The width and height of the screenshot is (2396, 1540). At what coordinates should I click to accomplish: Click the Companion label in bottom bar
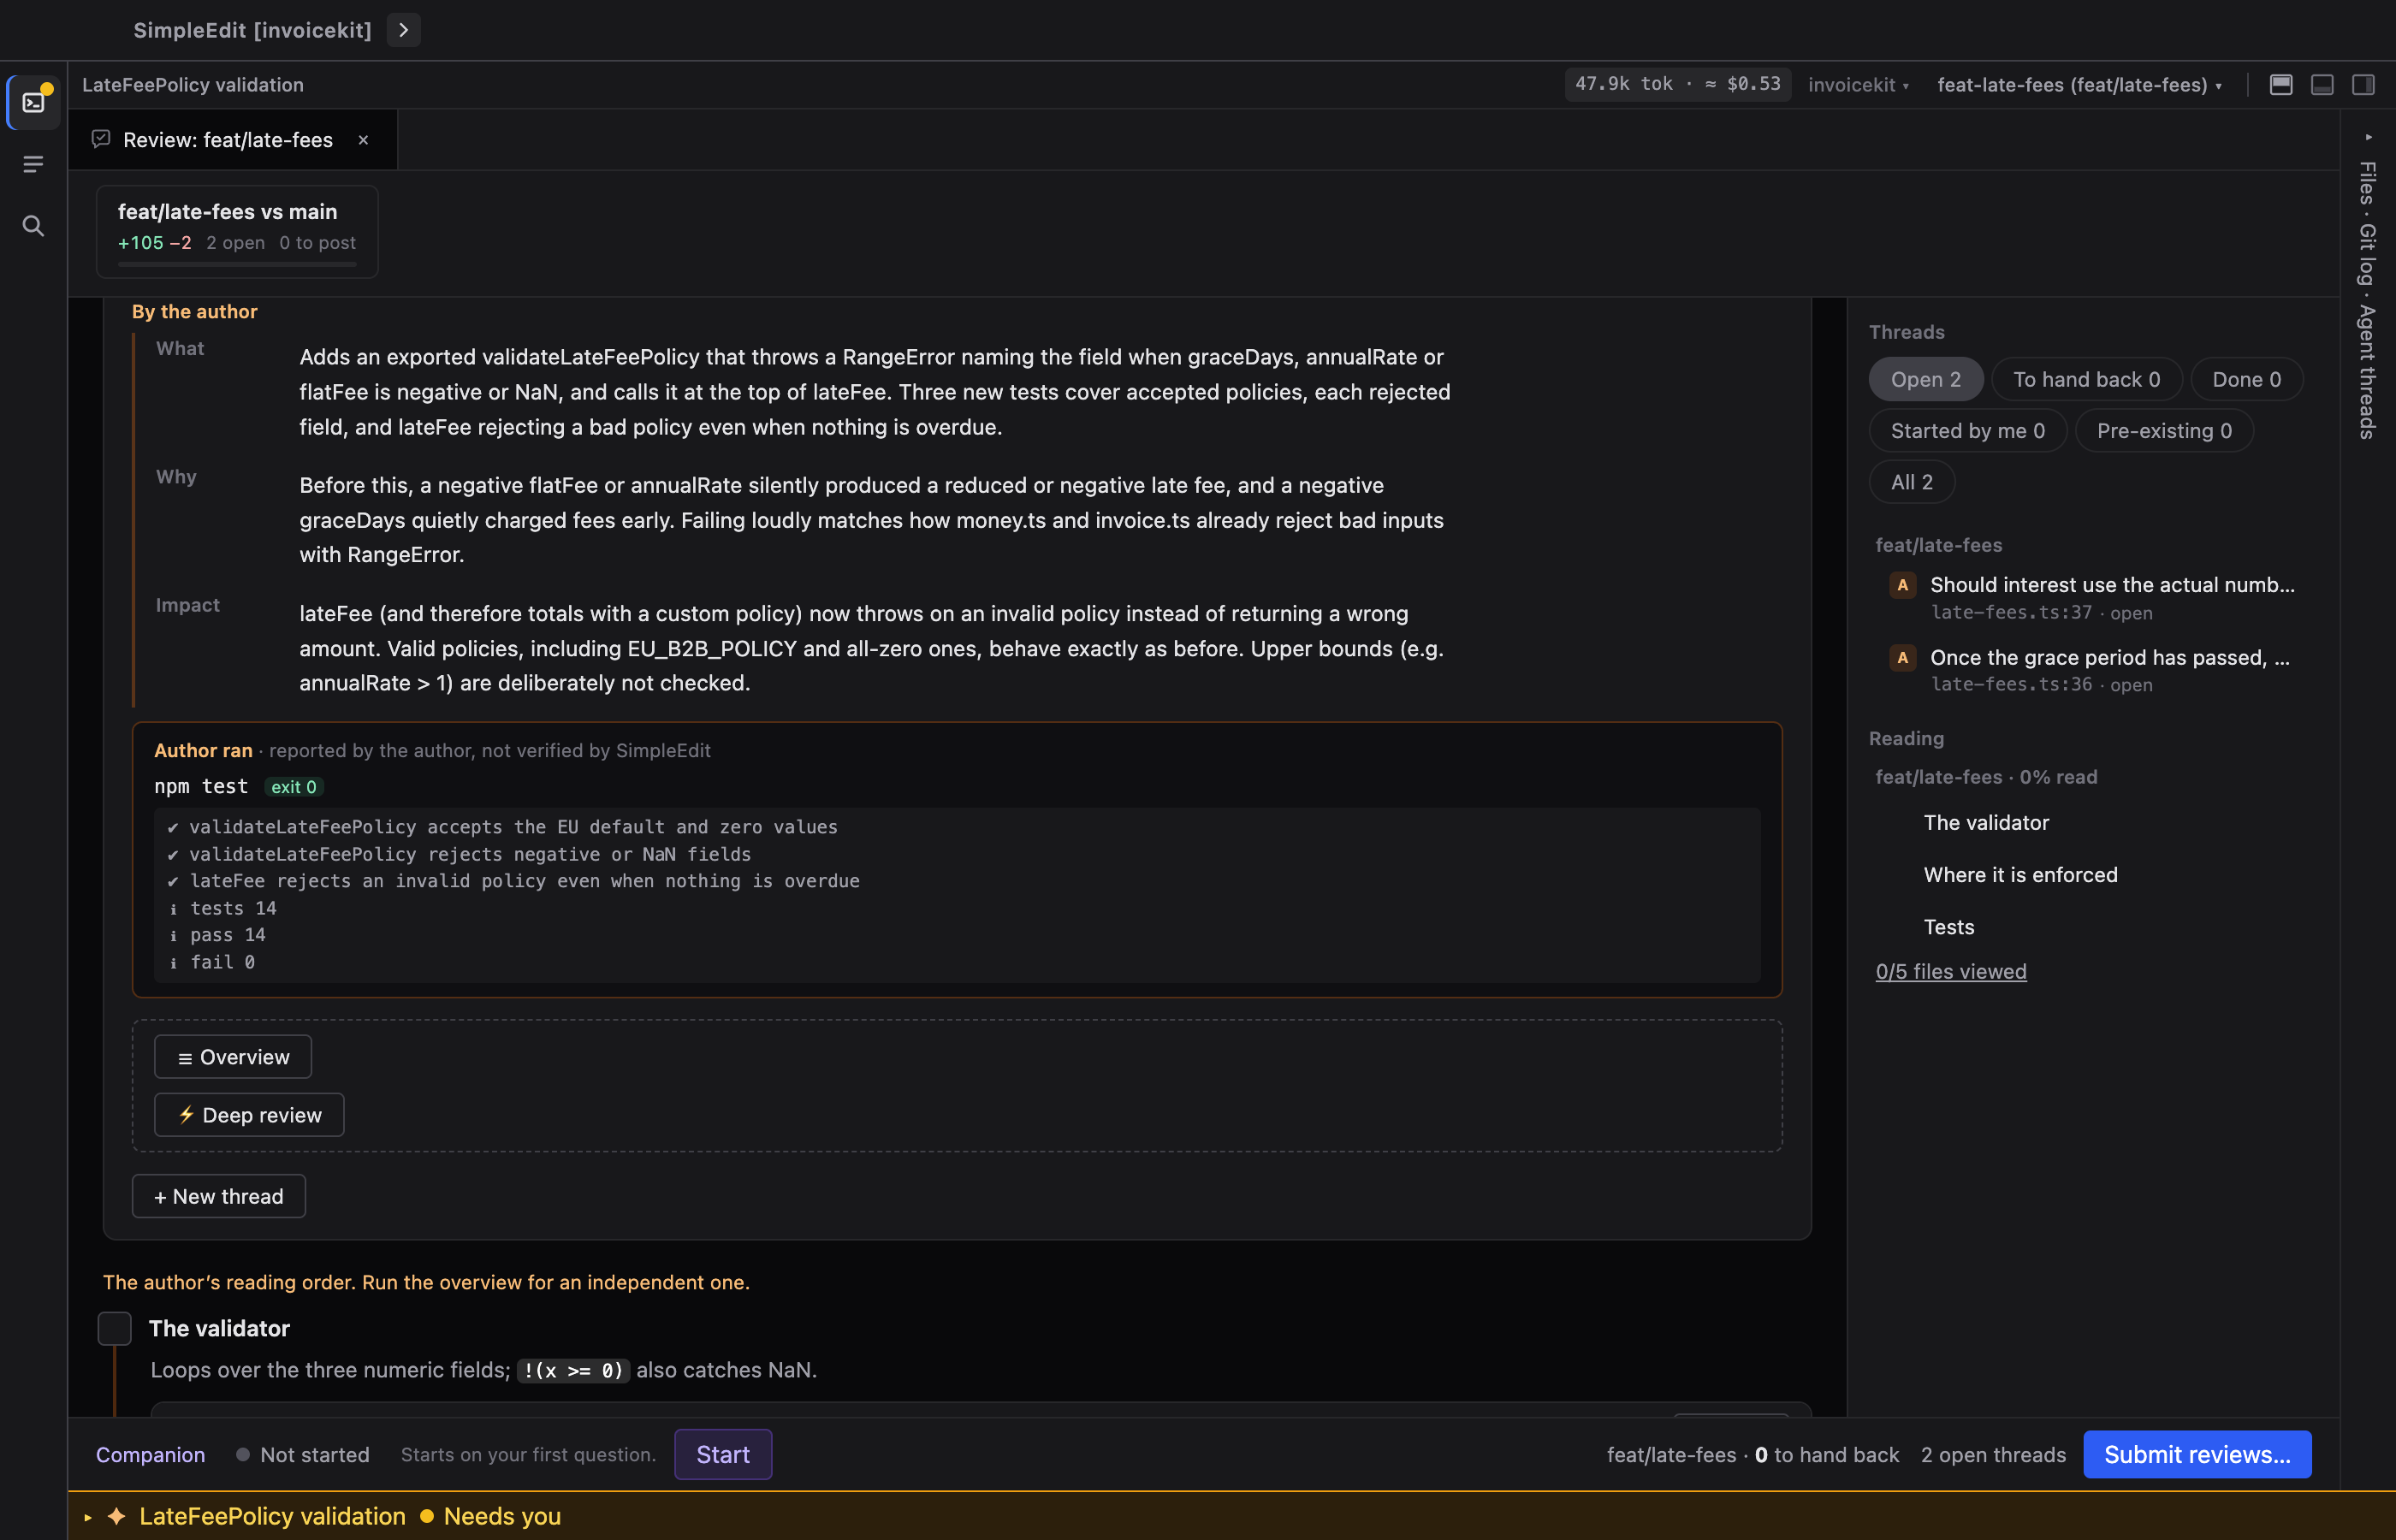(150, 1454)
